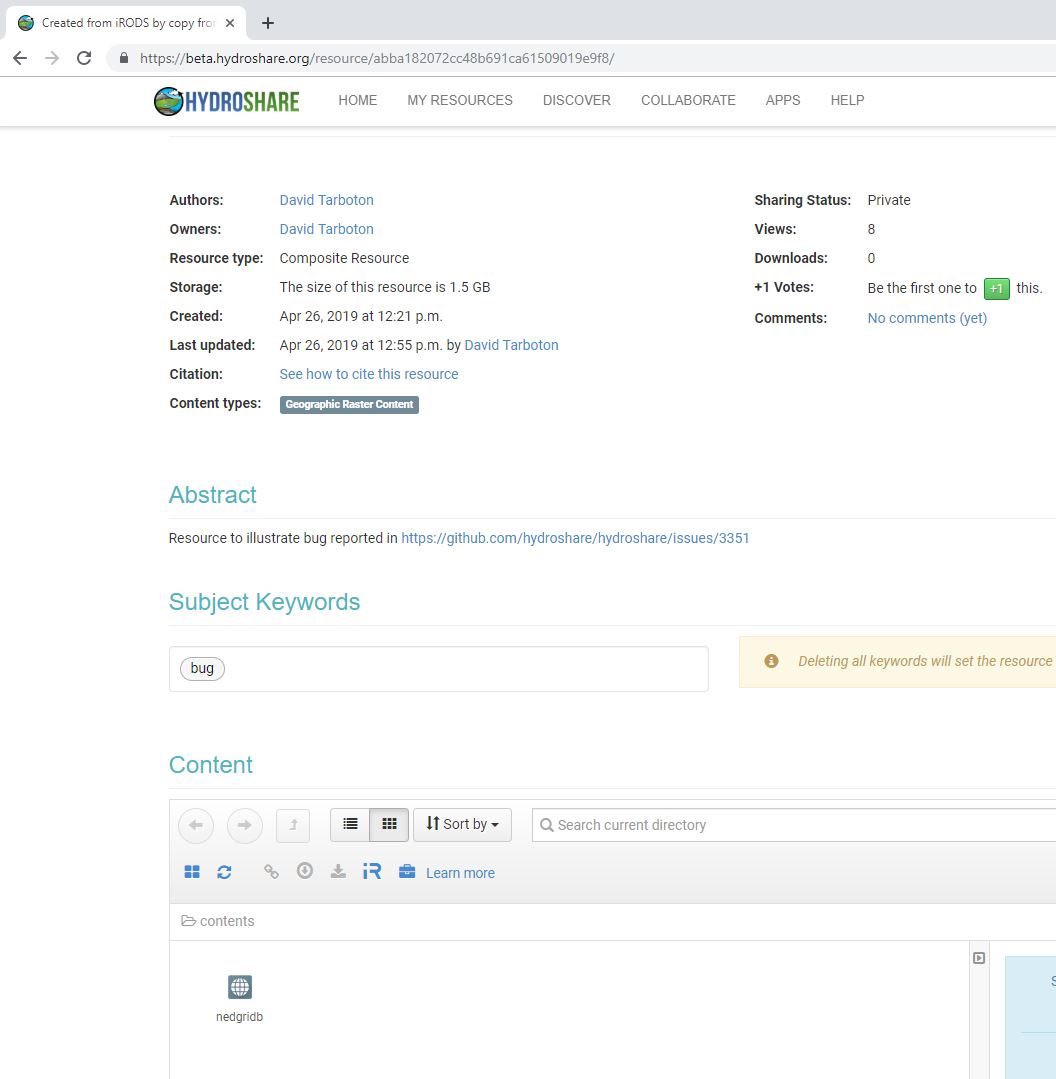
Task: Open the GitHub issue 3351 link
Action: pyautogui.click(x=575, y=537)
